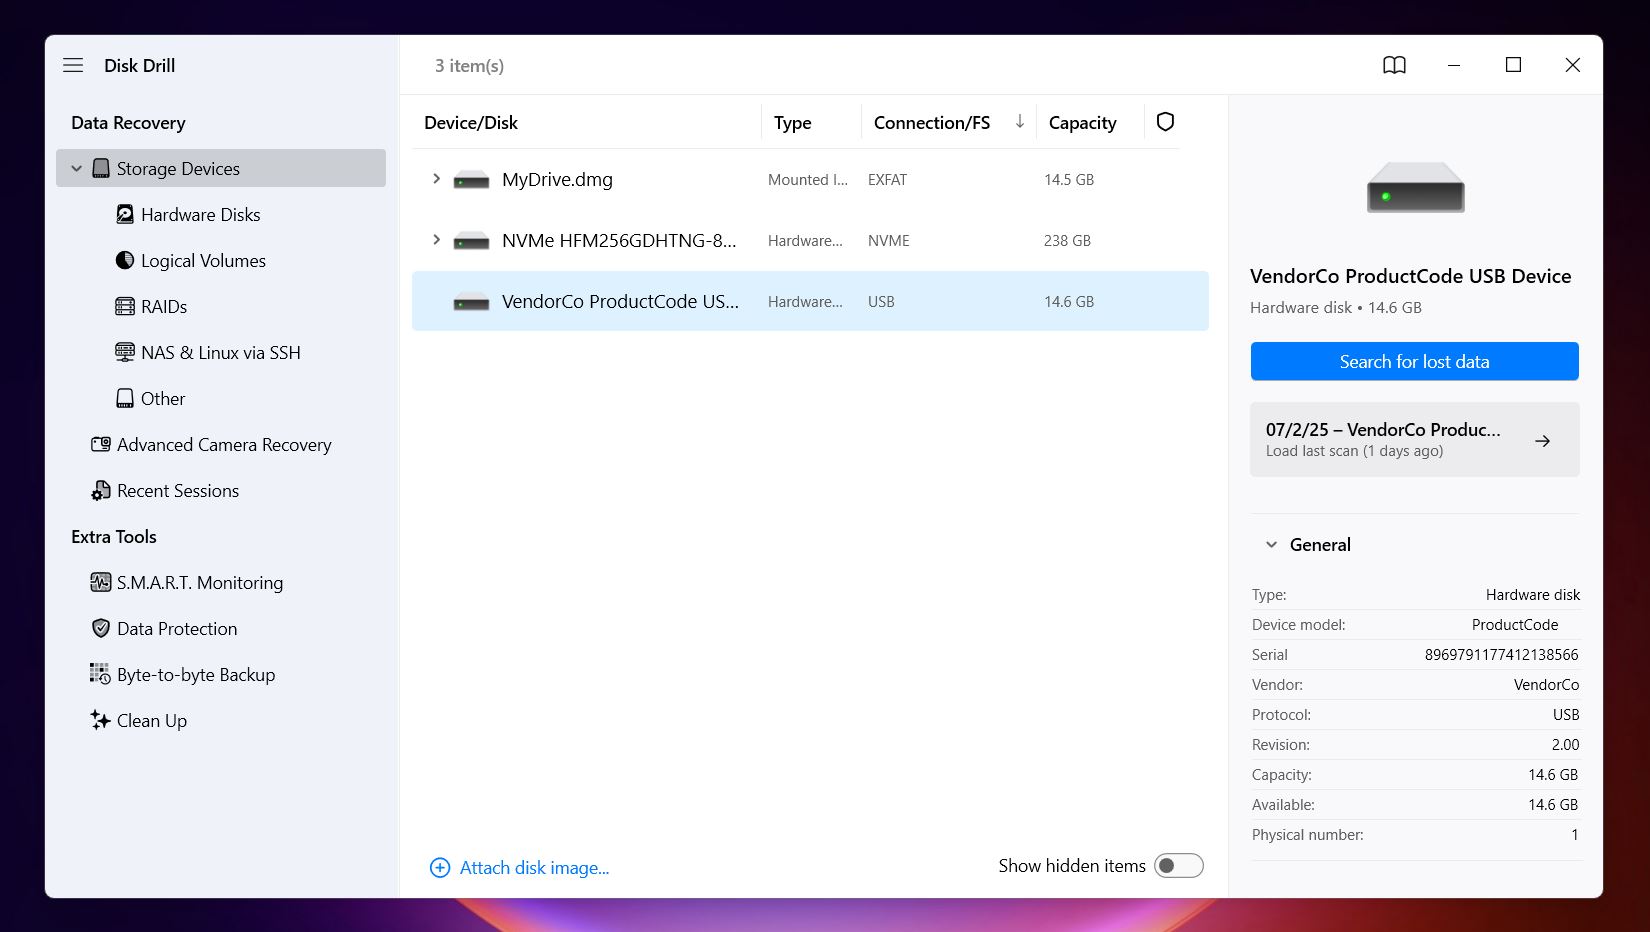Maximize the Disk Drill window
1650x932 pixels.
1513,65
